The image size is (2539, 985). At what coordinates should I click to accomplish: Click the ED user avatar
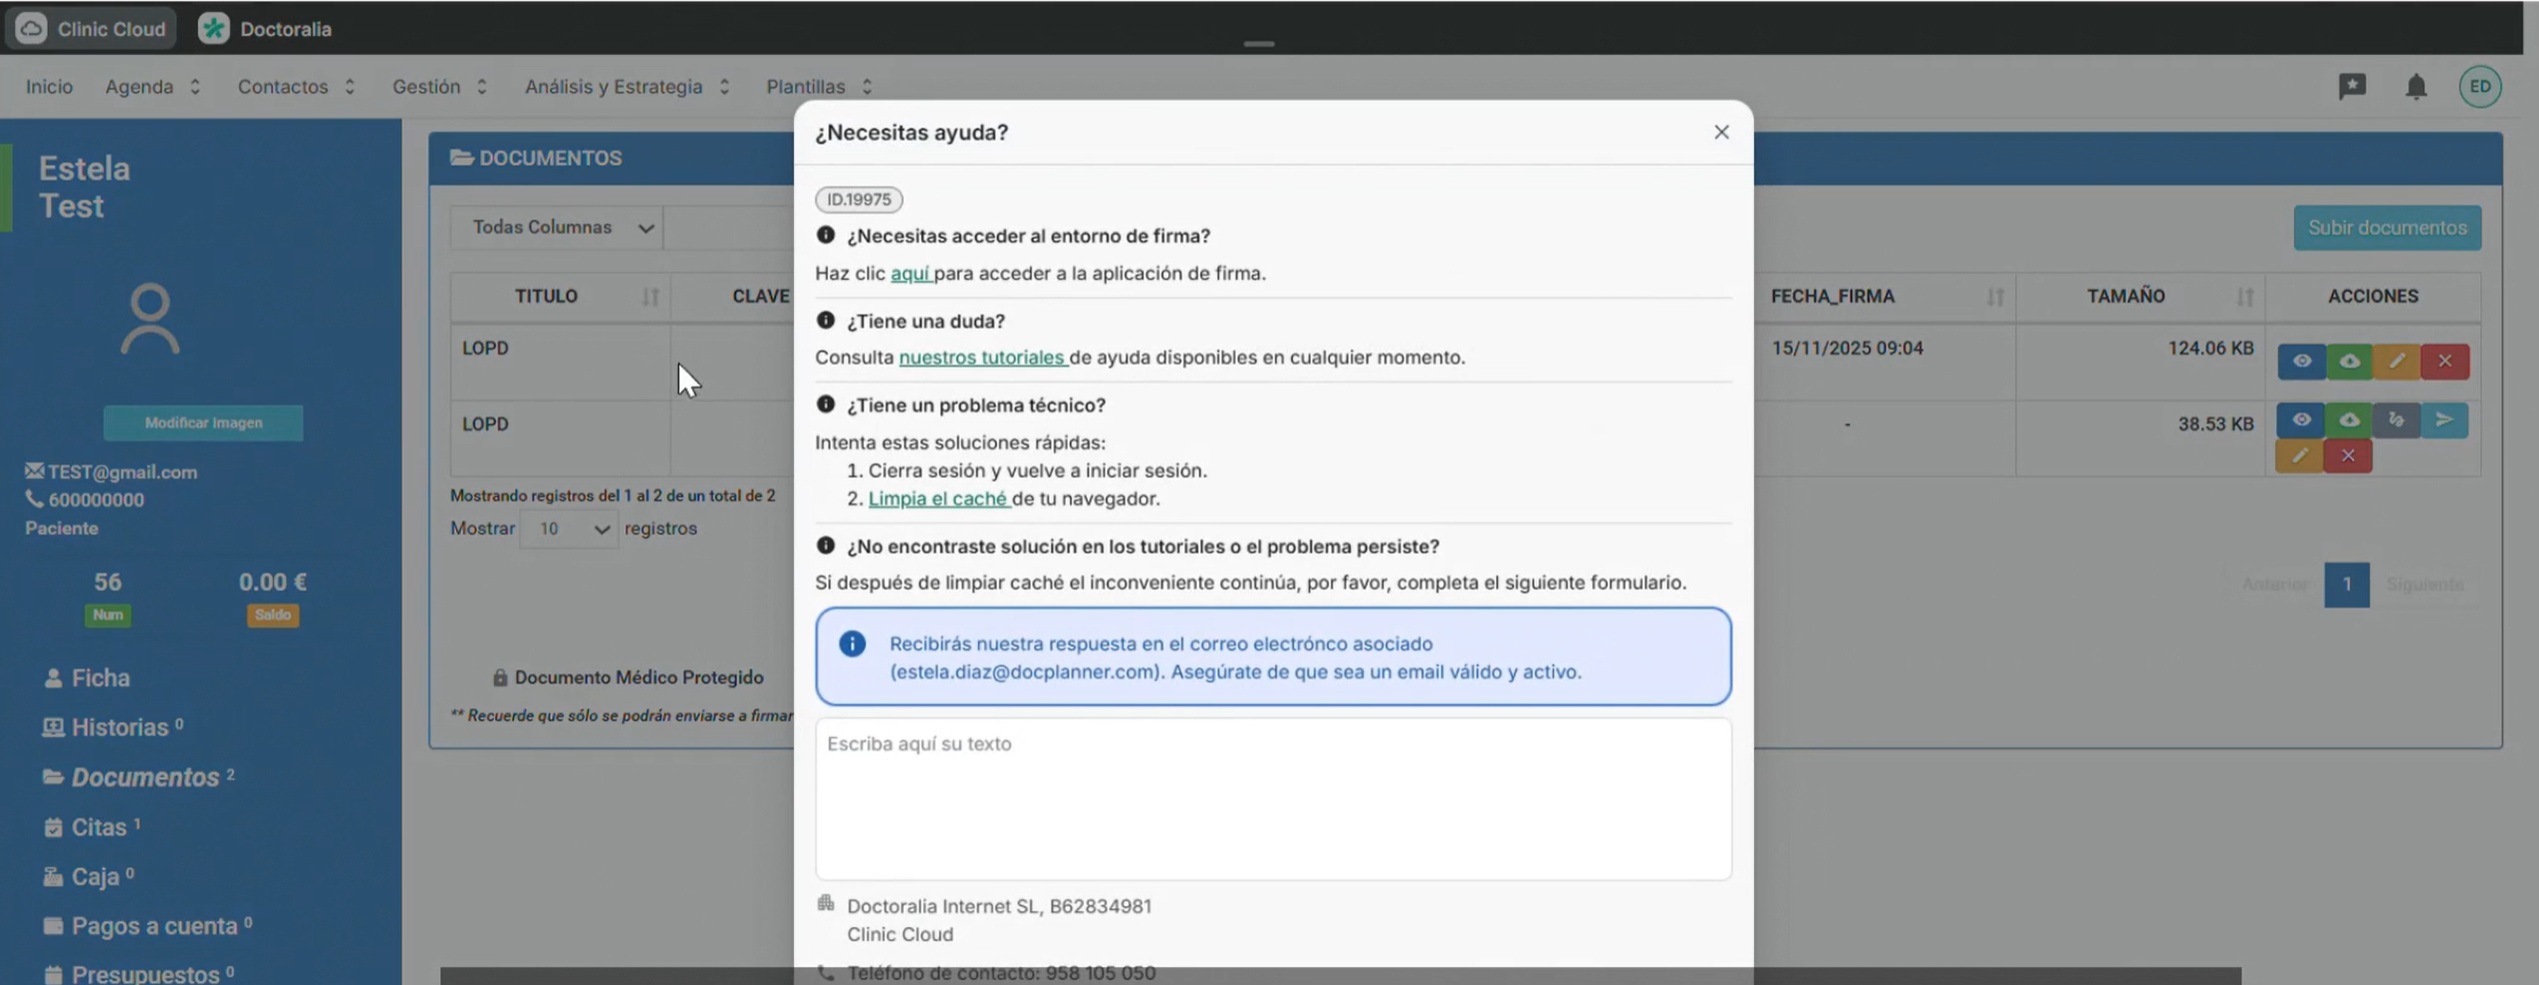tap(2480, 87)
